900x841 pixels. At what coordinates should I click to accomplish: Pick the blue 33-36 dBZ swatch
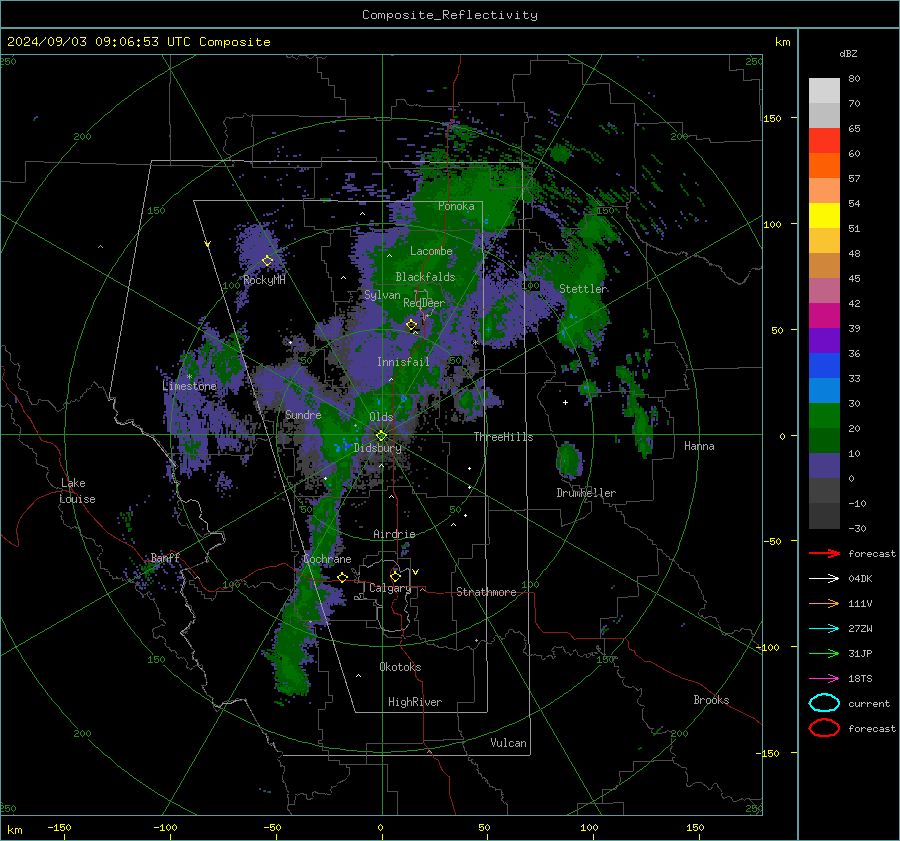(824, 366)
